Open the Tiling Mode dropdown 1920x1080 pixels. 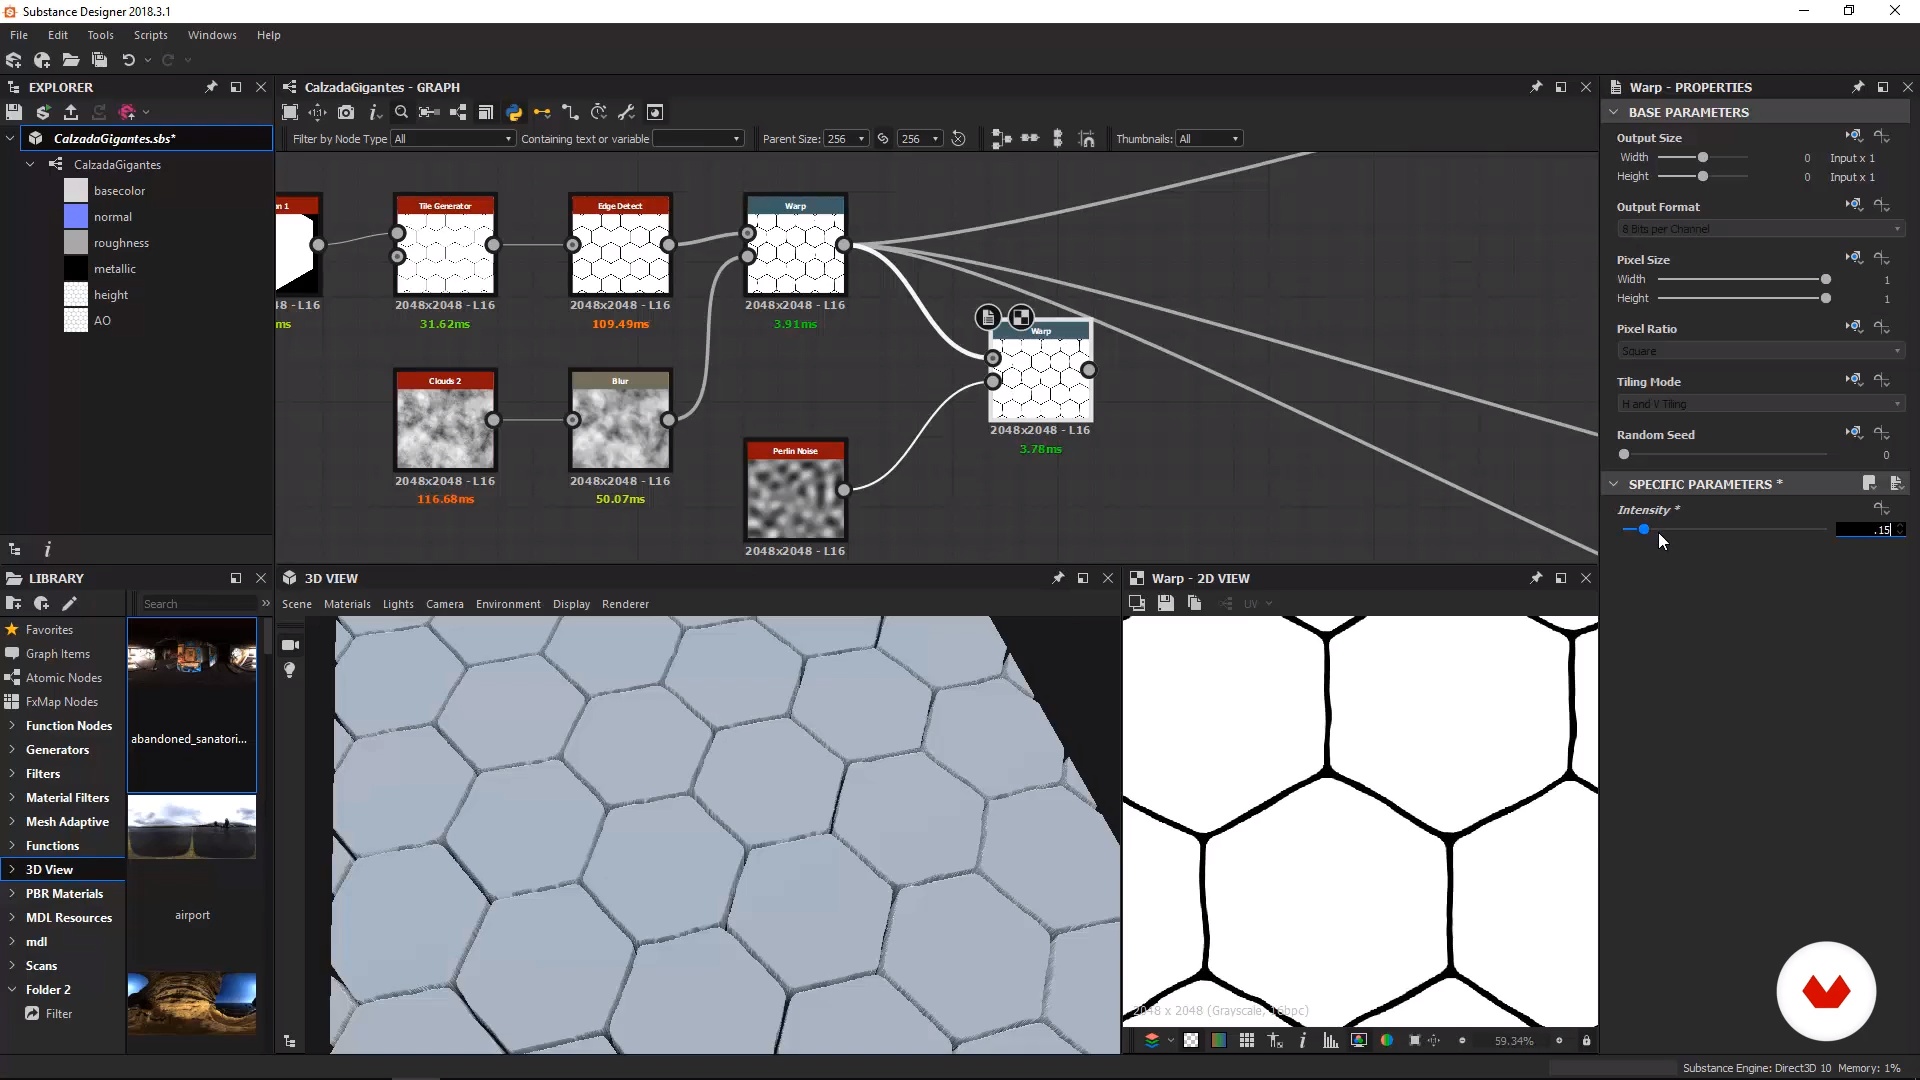pyautogui.click(x=1760, y=404)
